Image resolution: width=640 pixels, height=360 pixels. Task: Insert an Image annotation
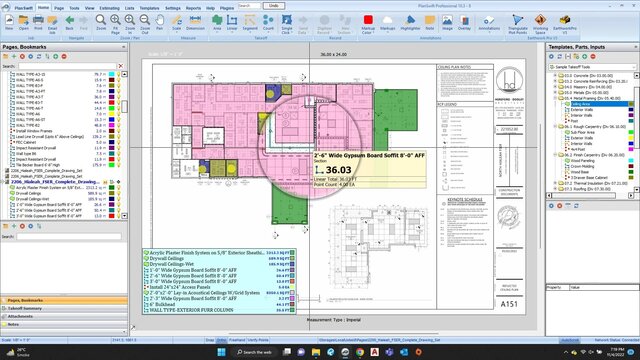[447, 23]
